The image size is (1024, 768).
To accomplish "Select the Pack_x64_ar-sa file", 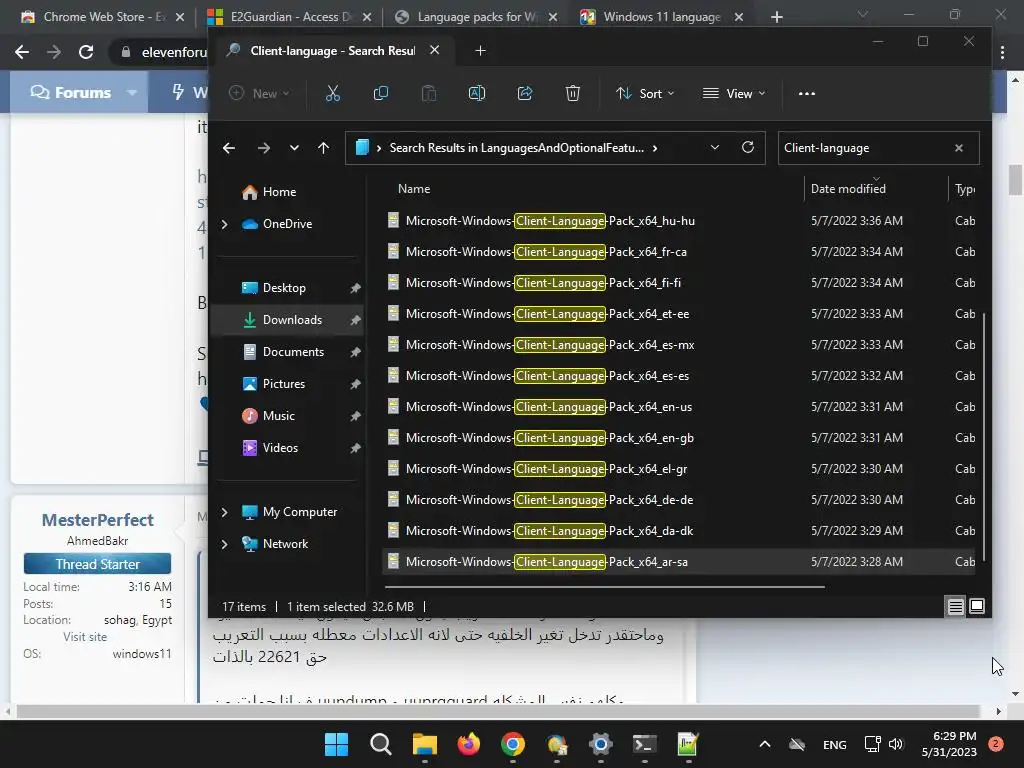I will [x=547, y=562].
